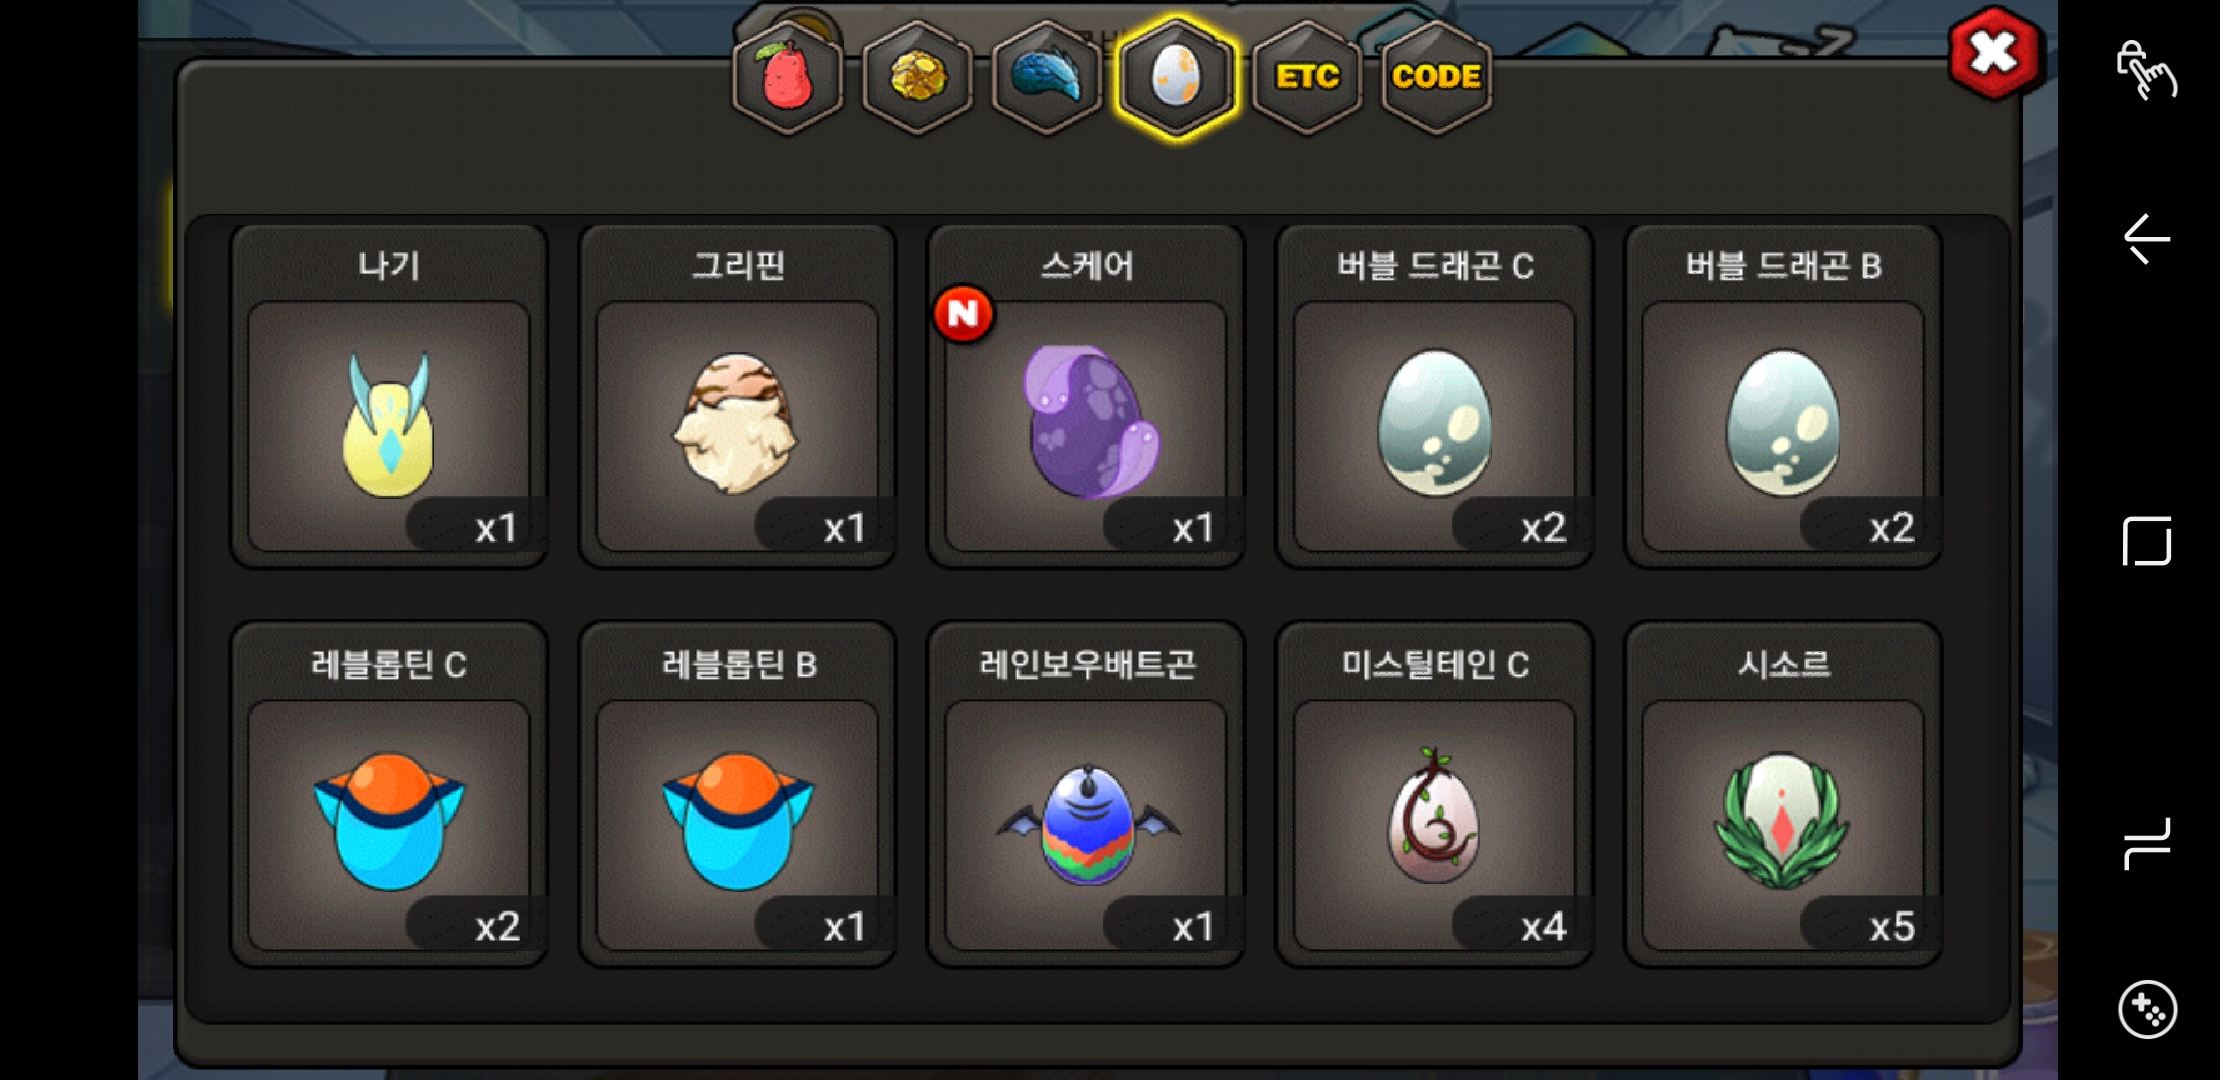Switch to the gold nugget tab

(x=917, y=77)
